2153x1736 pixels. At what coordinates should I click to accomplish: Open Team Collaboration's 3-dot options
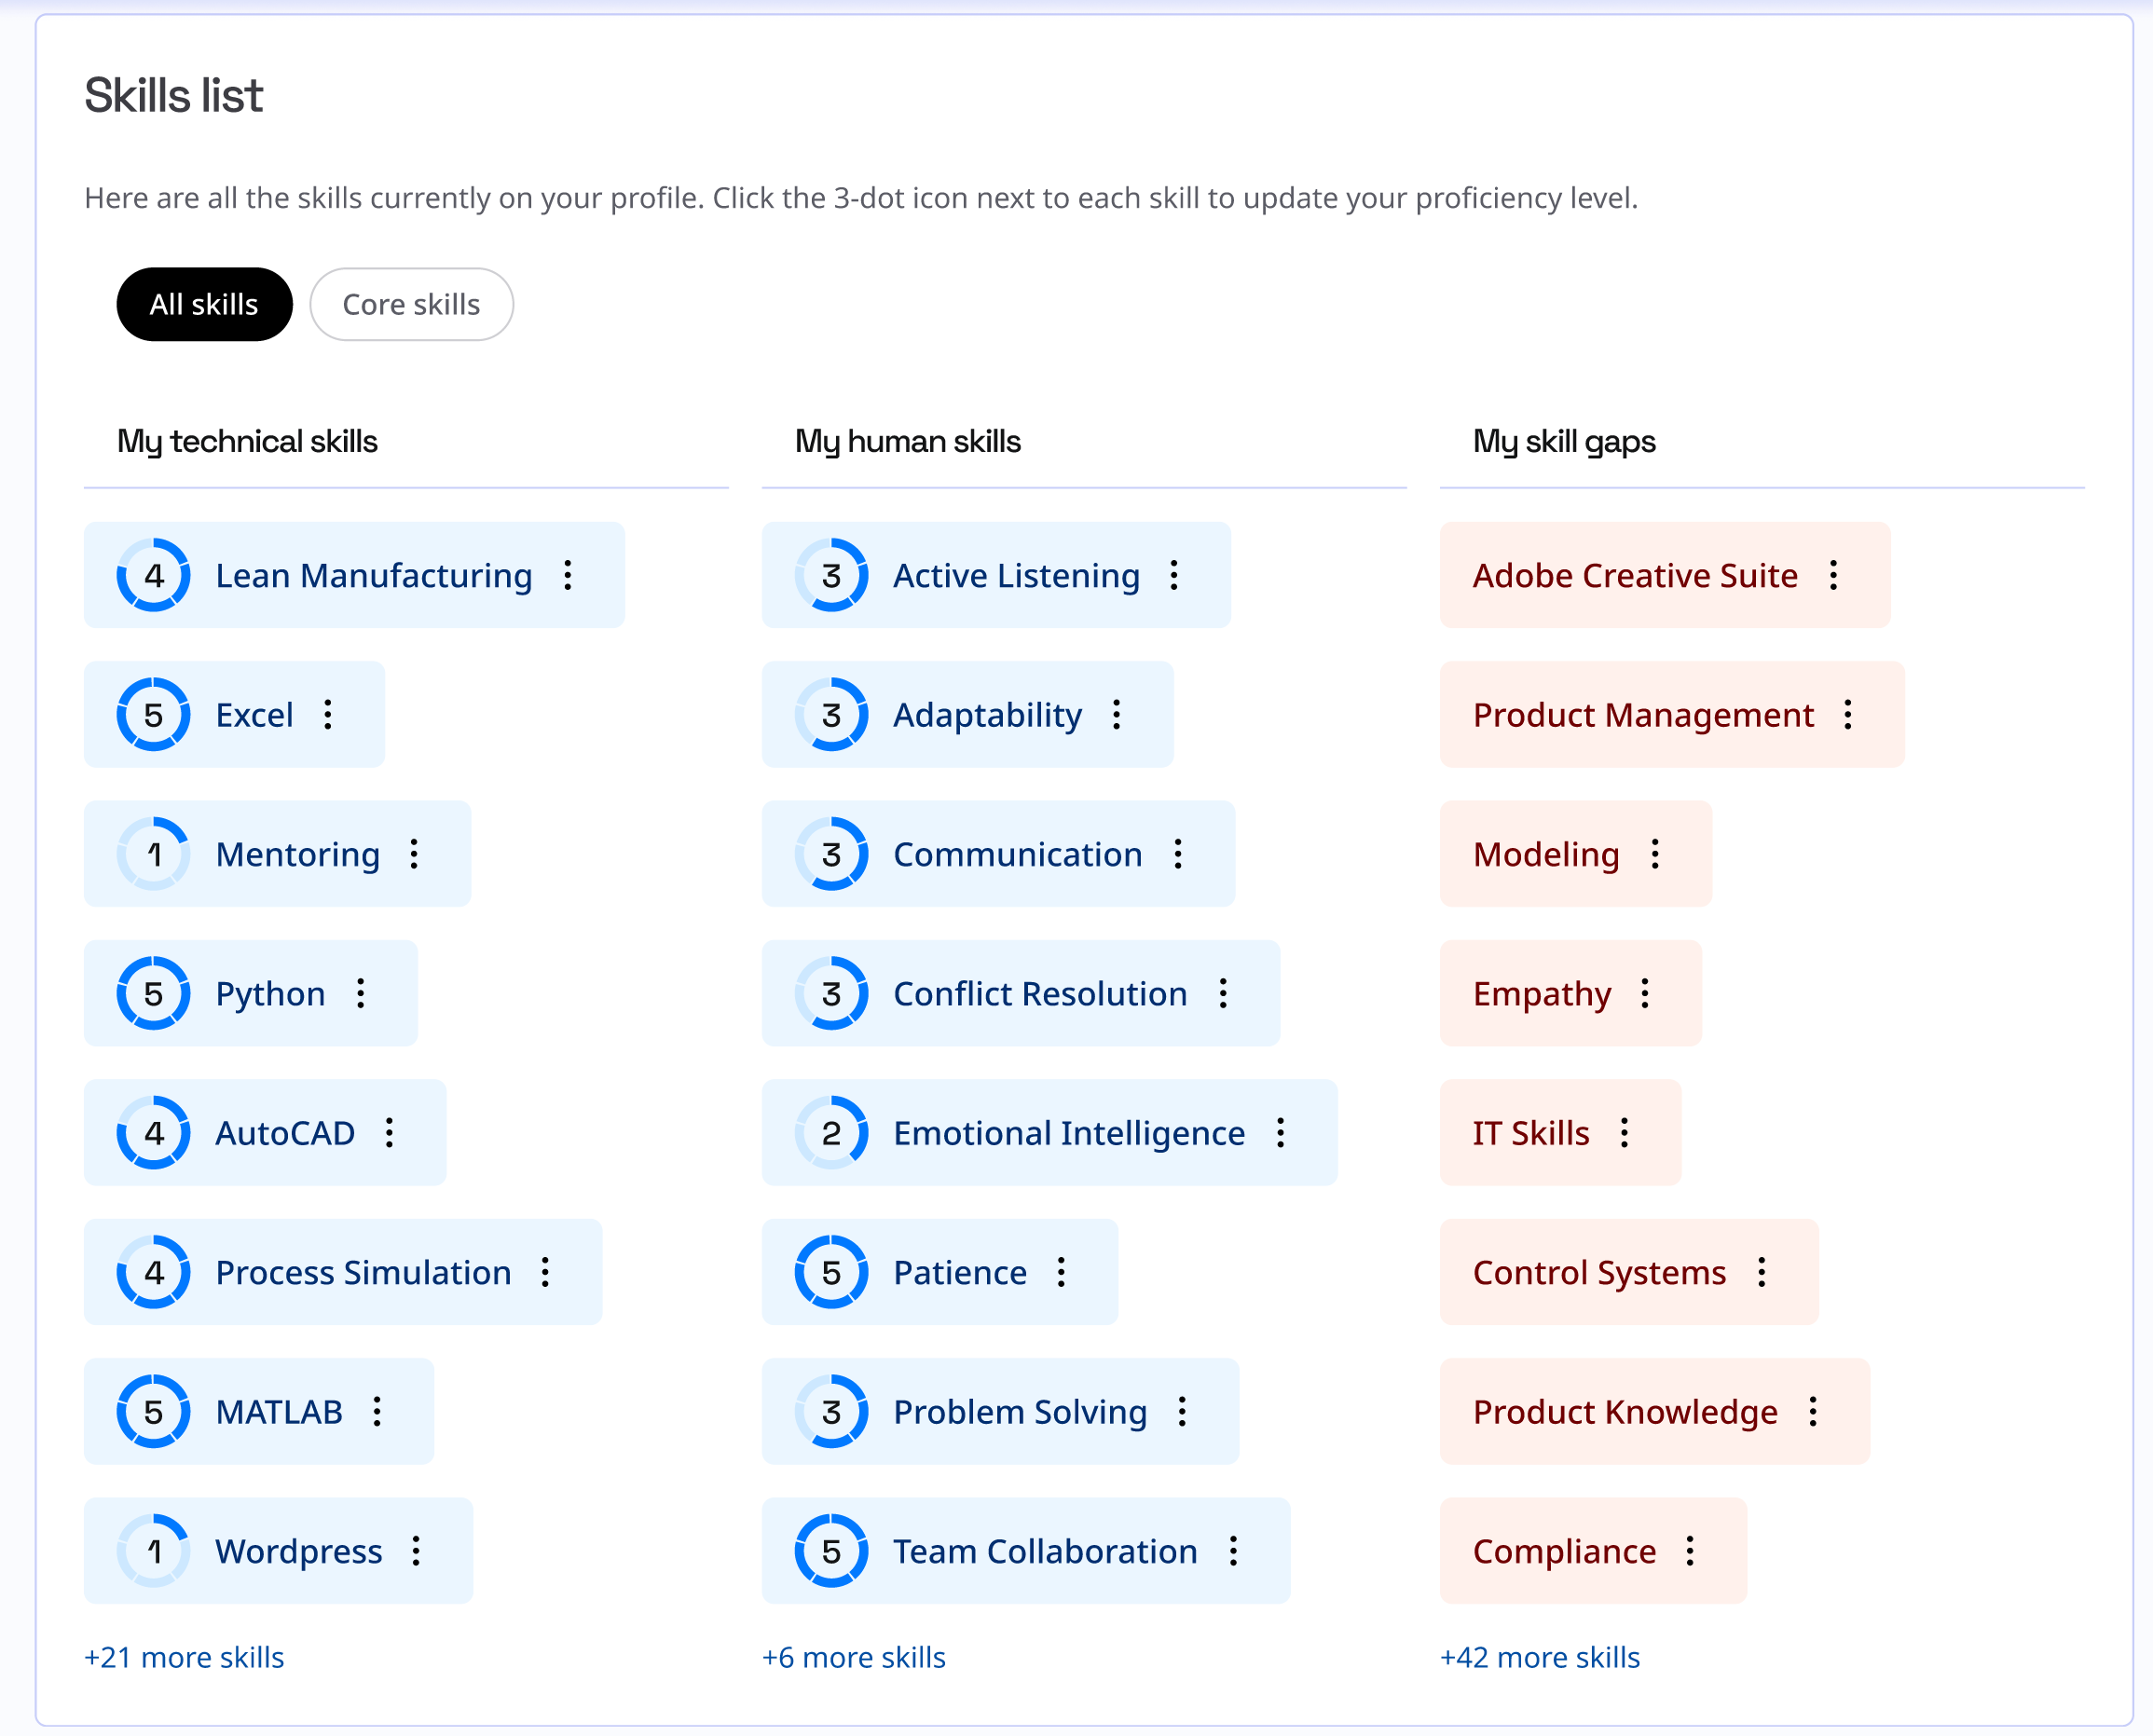1234,1551
